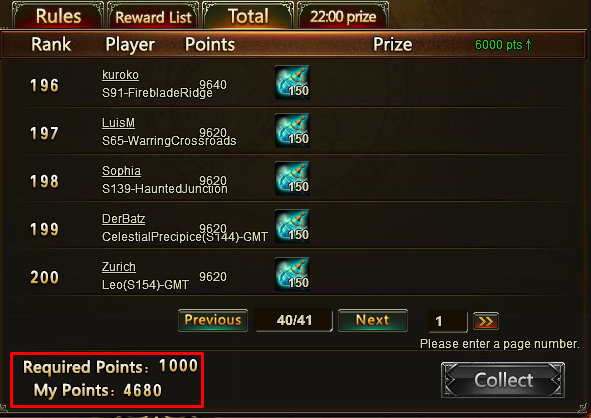Go to the Previous page
This screenshot has width=591, height=418.
(x=213, y=320)
